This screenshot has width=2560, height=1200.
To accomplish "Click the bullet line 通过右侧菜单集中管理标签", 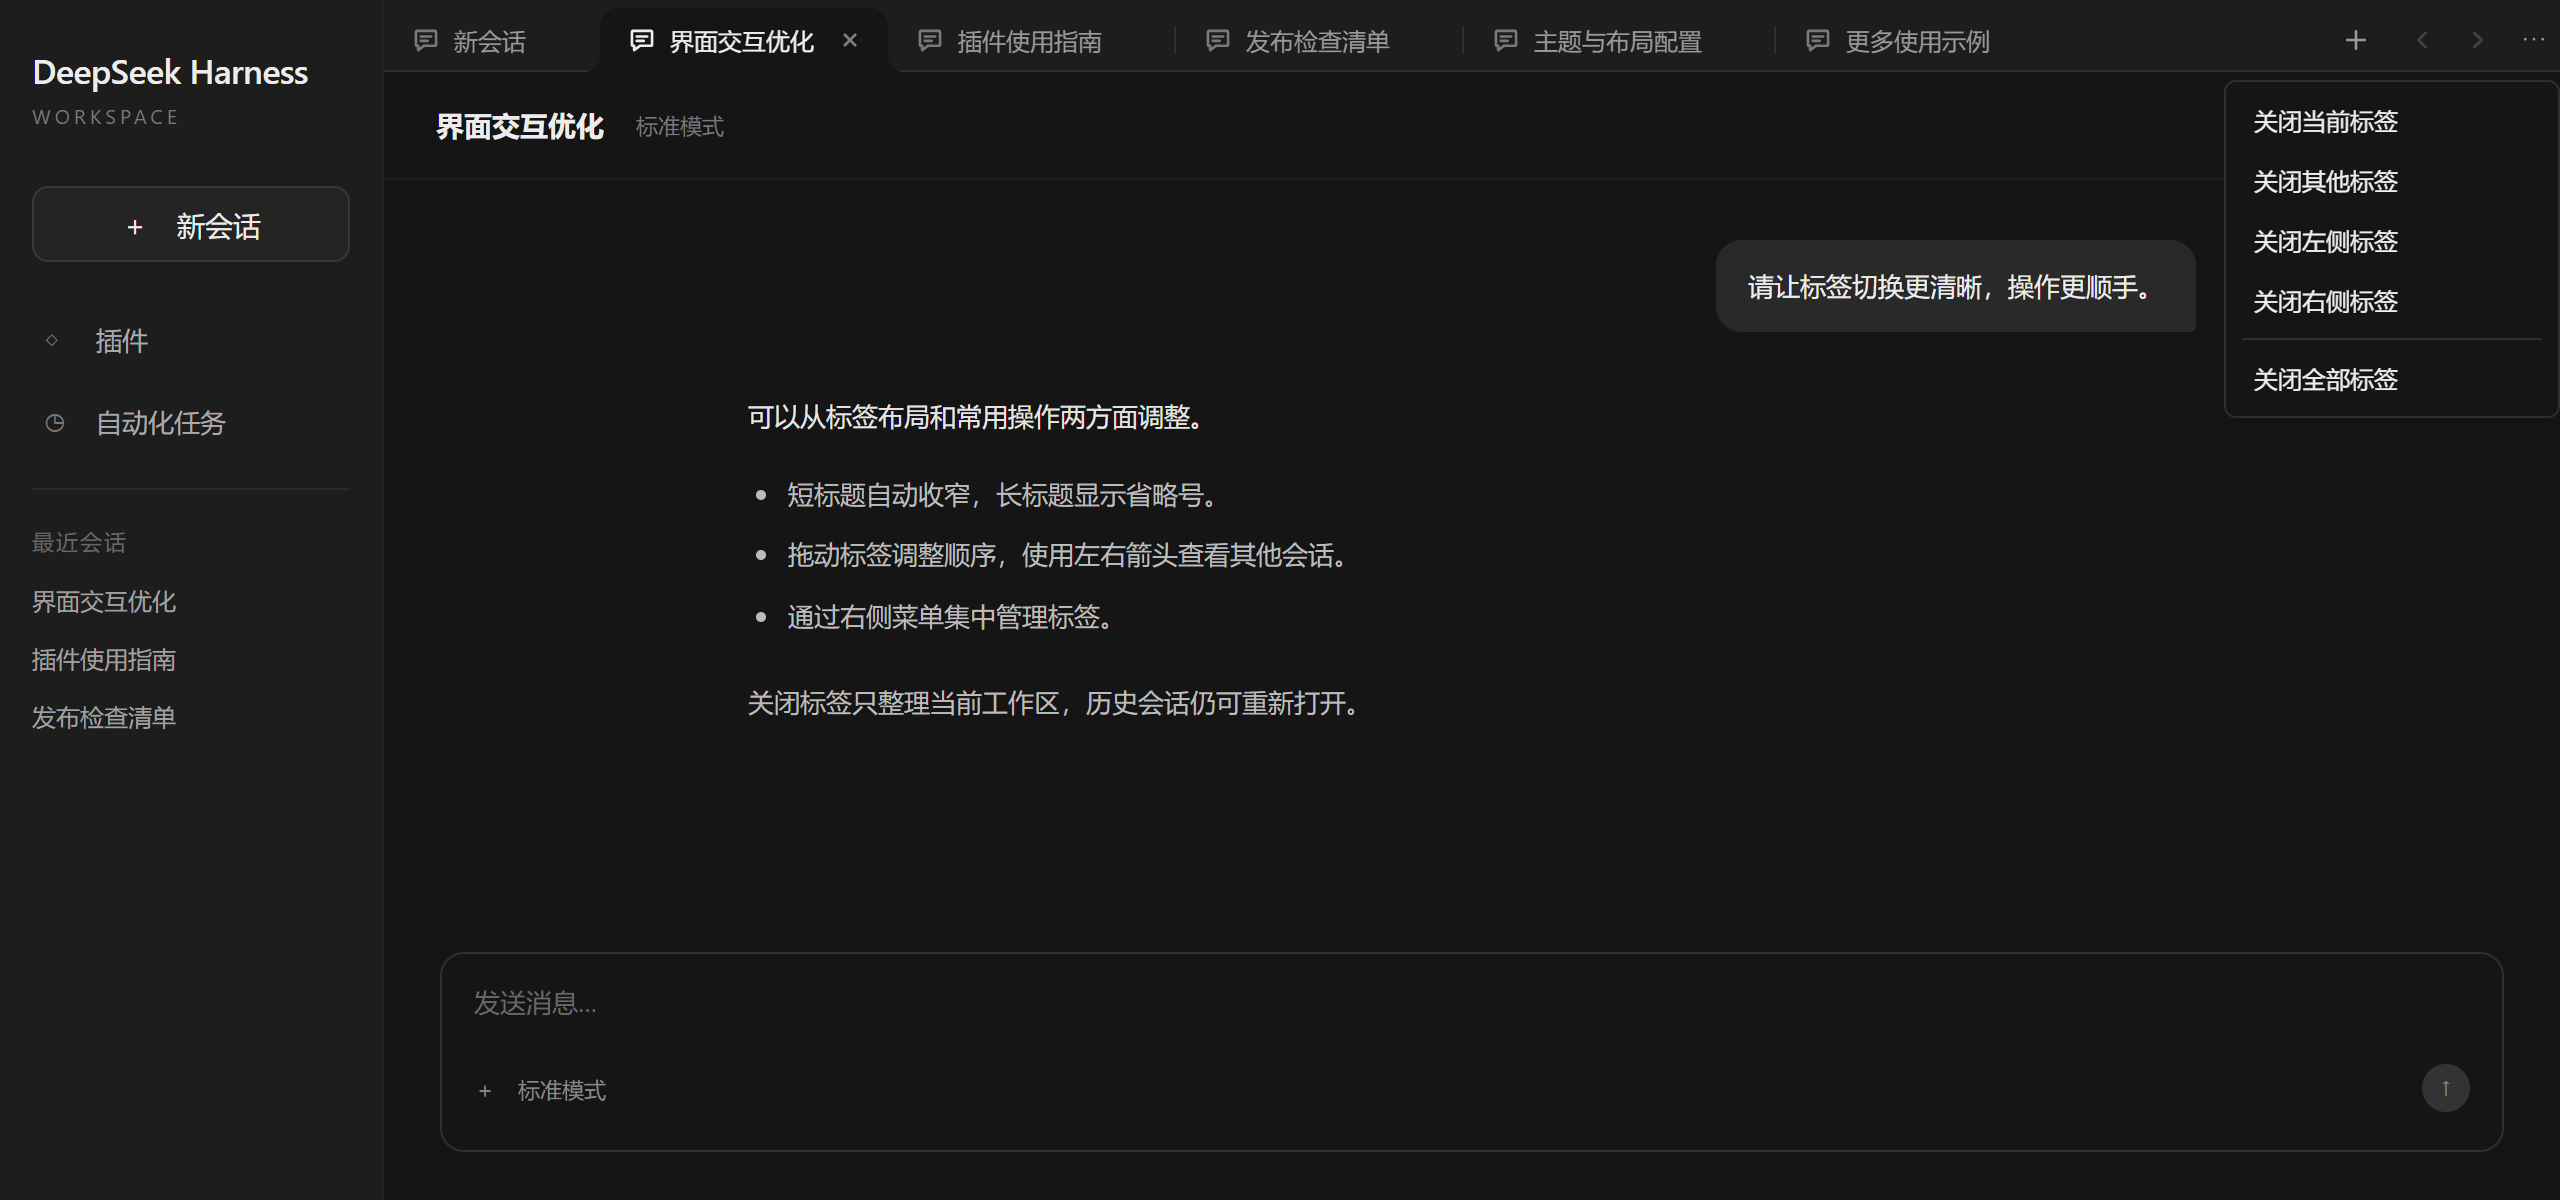I will coord(950,617).
